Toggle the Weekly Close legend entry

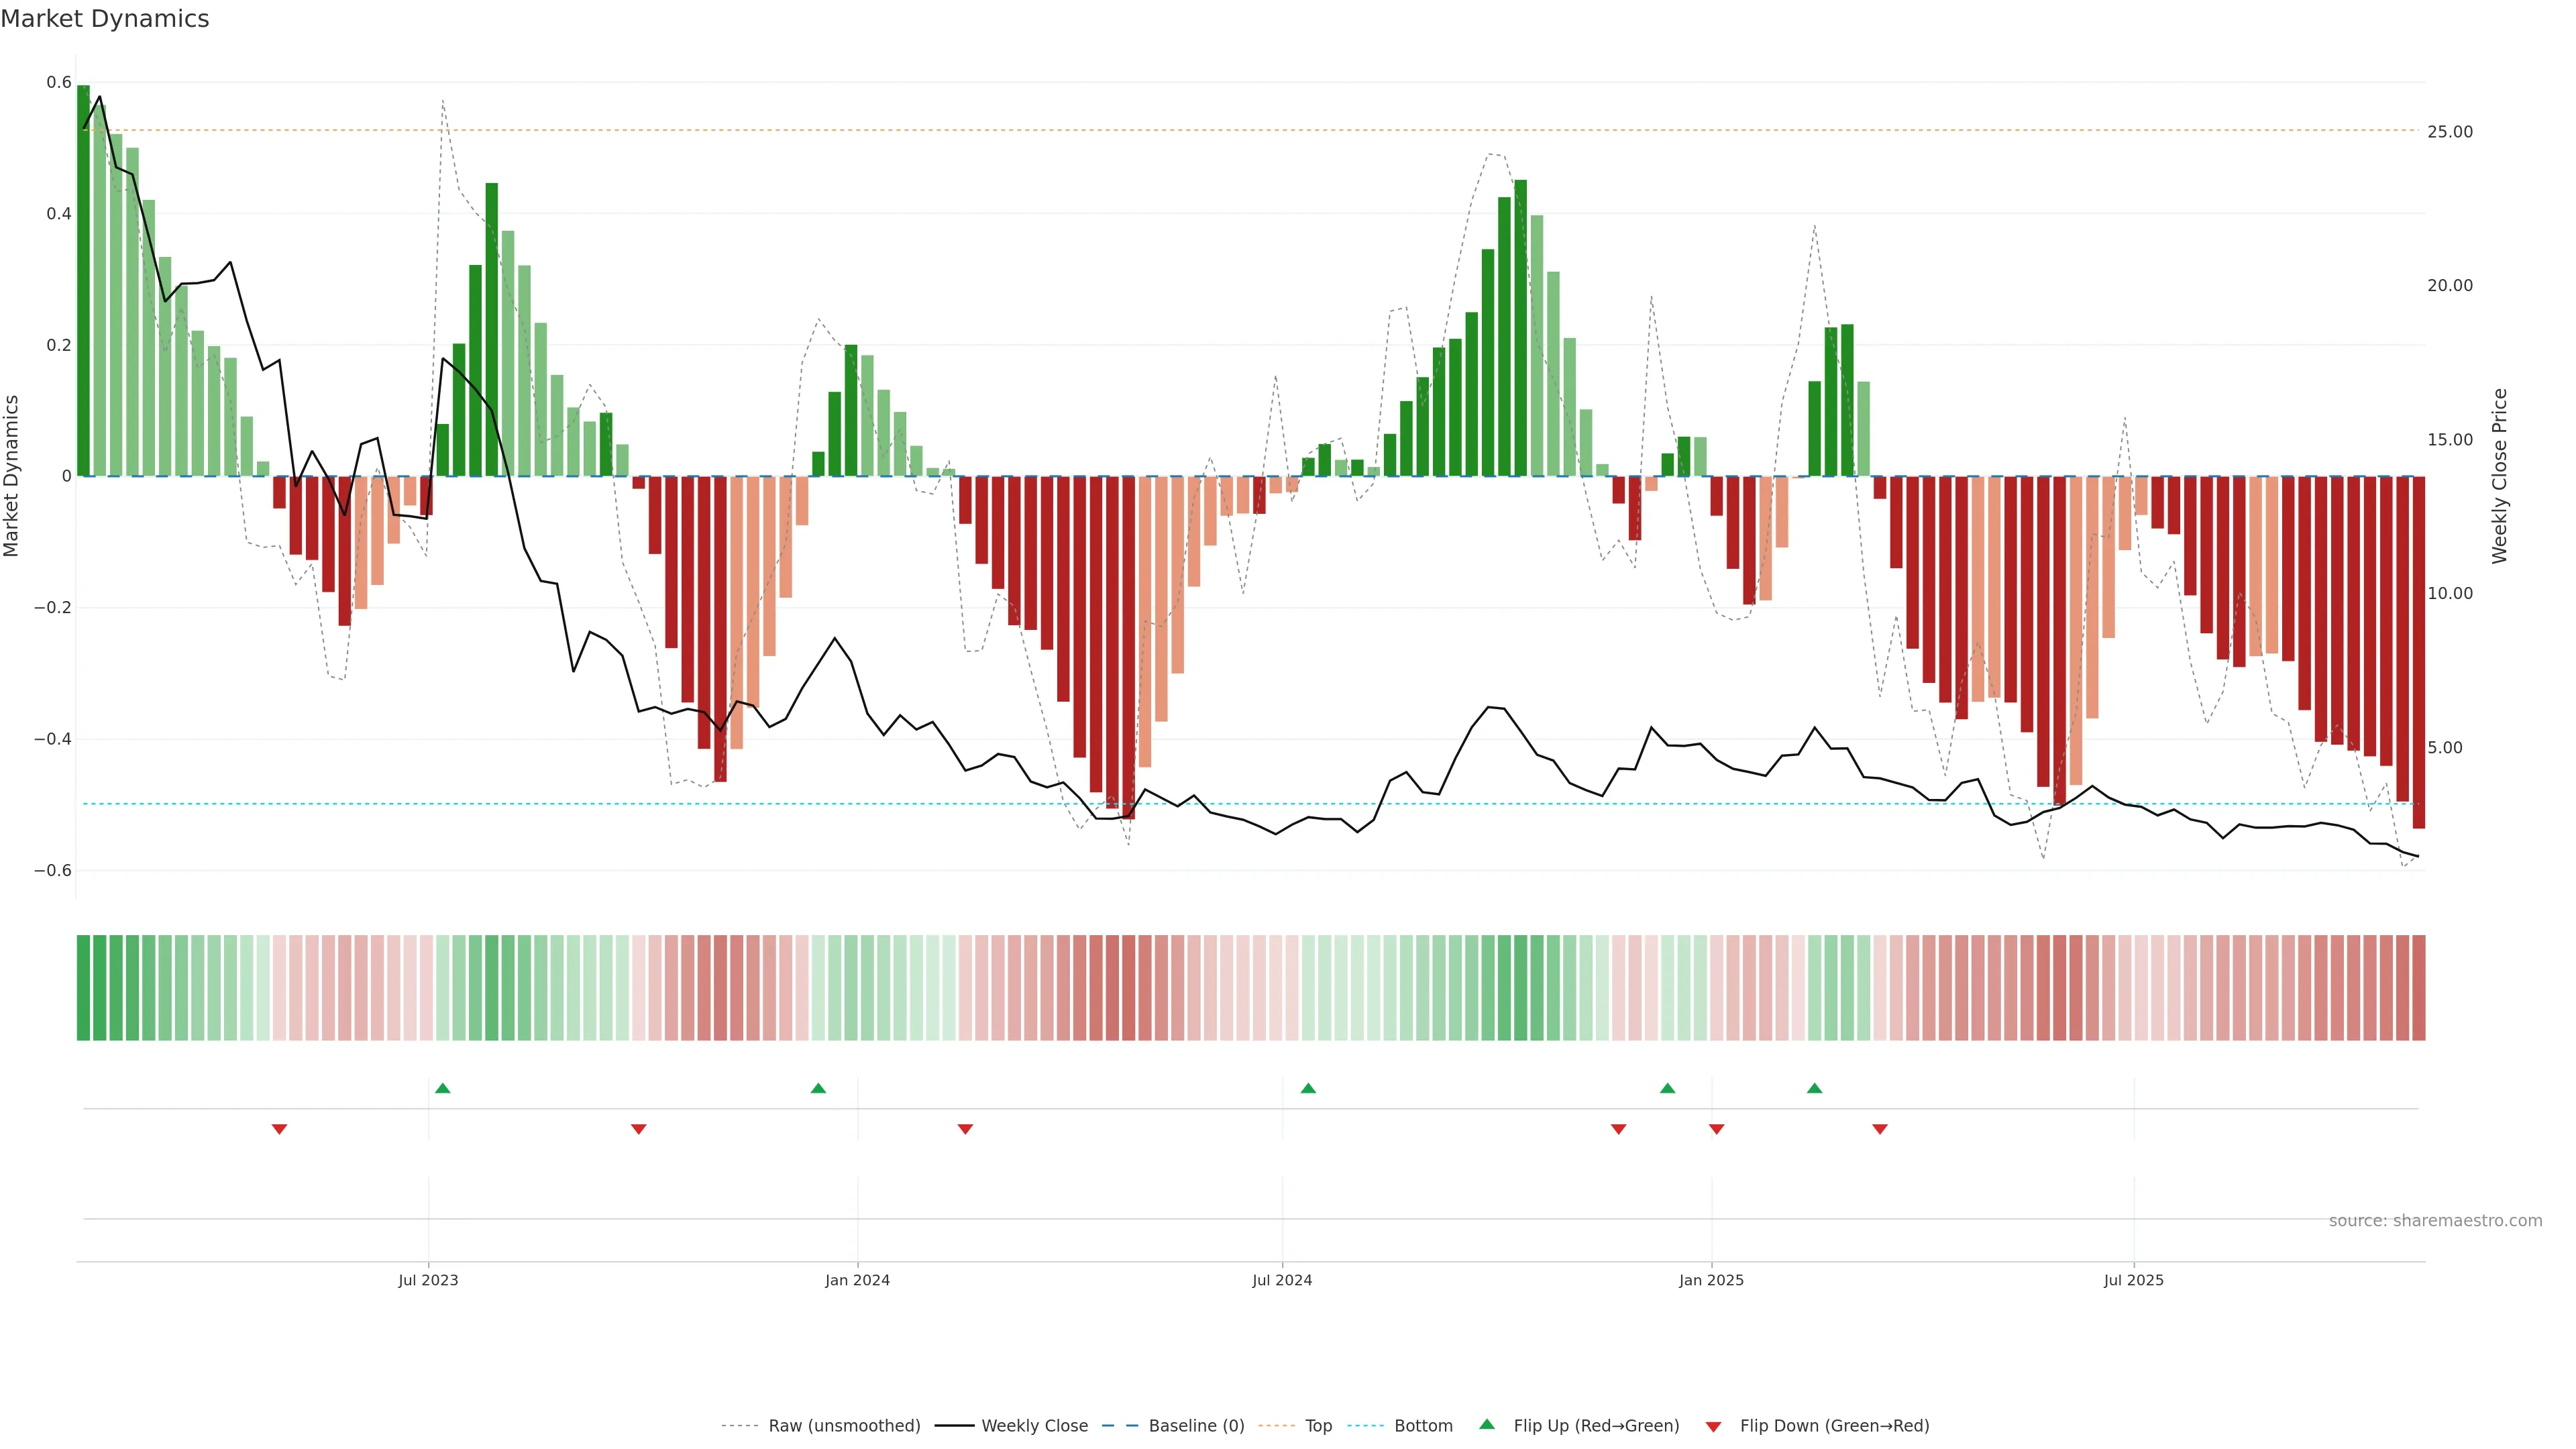(x=1034, y=1426)
